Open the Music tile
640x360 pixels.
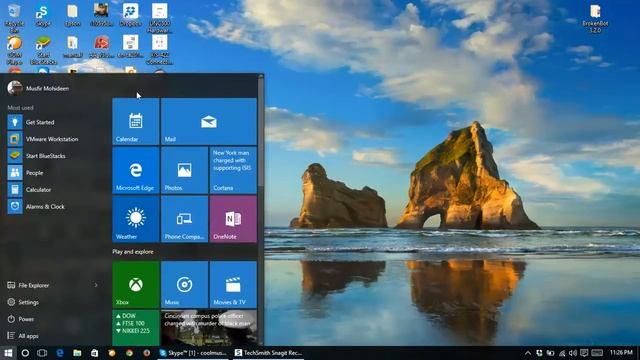[184, 284]
